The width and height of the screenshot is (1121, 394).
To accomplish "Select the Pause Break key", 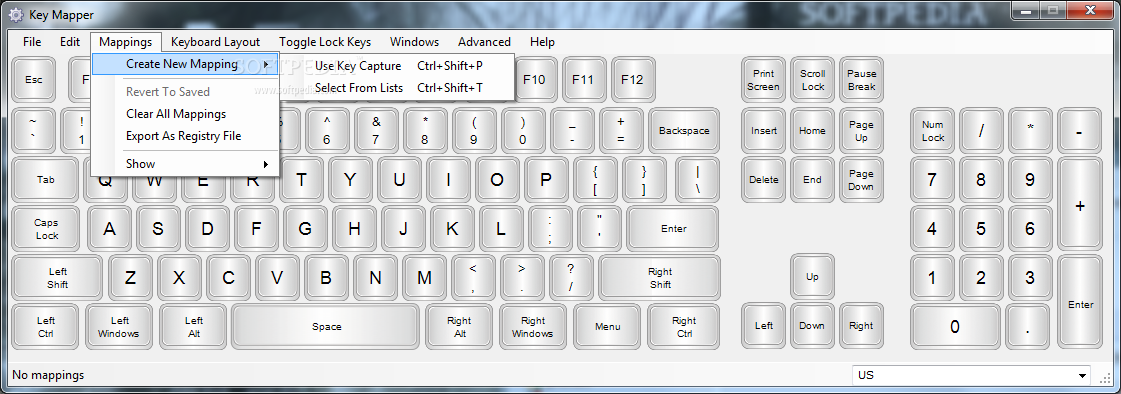I will (861, 80).
